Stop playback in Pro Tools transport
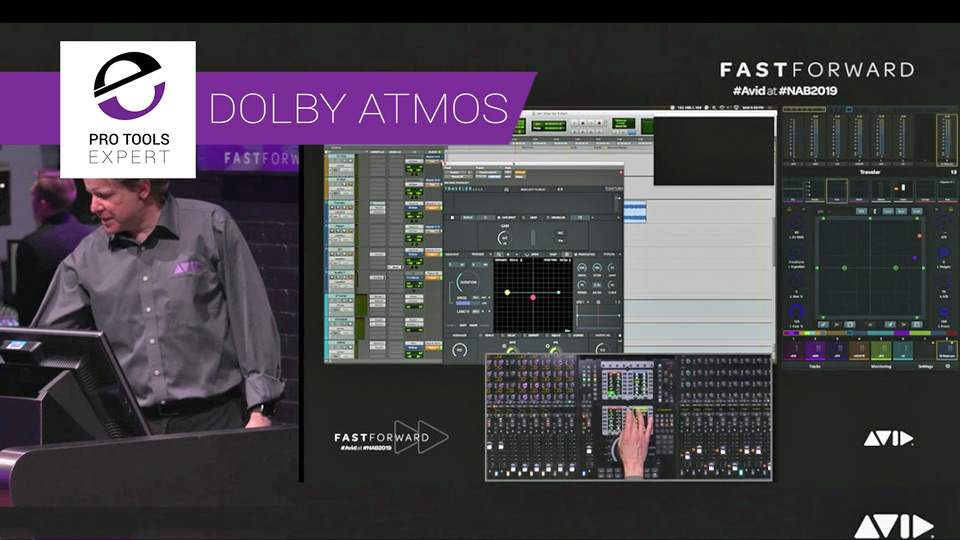 583,123
